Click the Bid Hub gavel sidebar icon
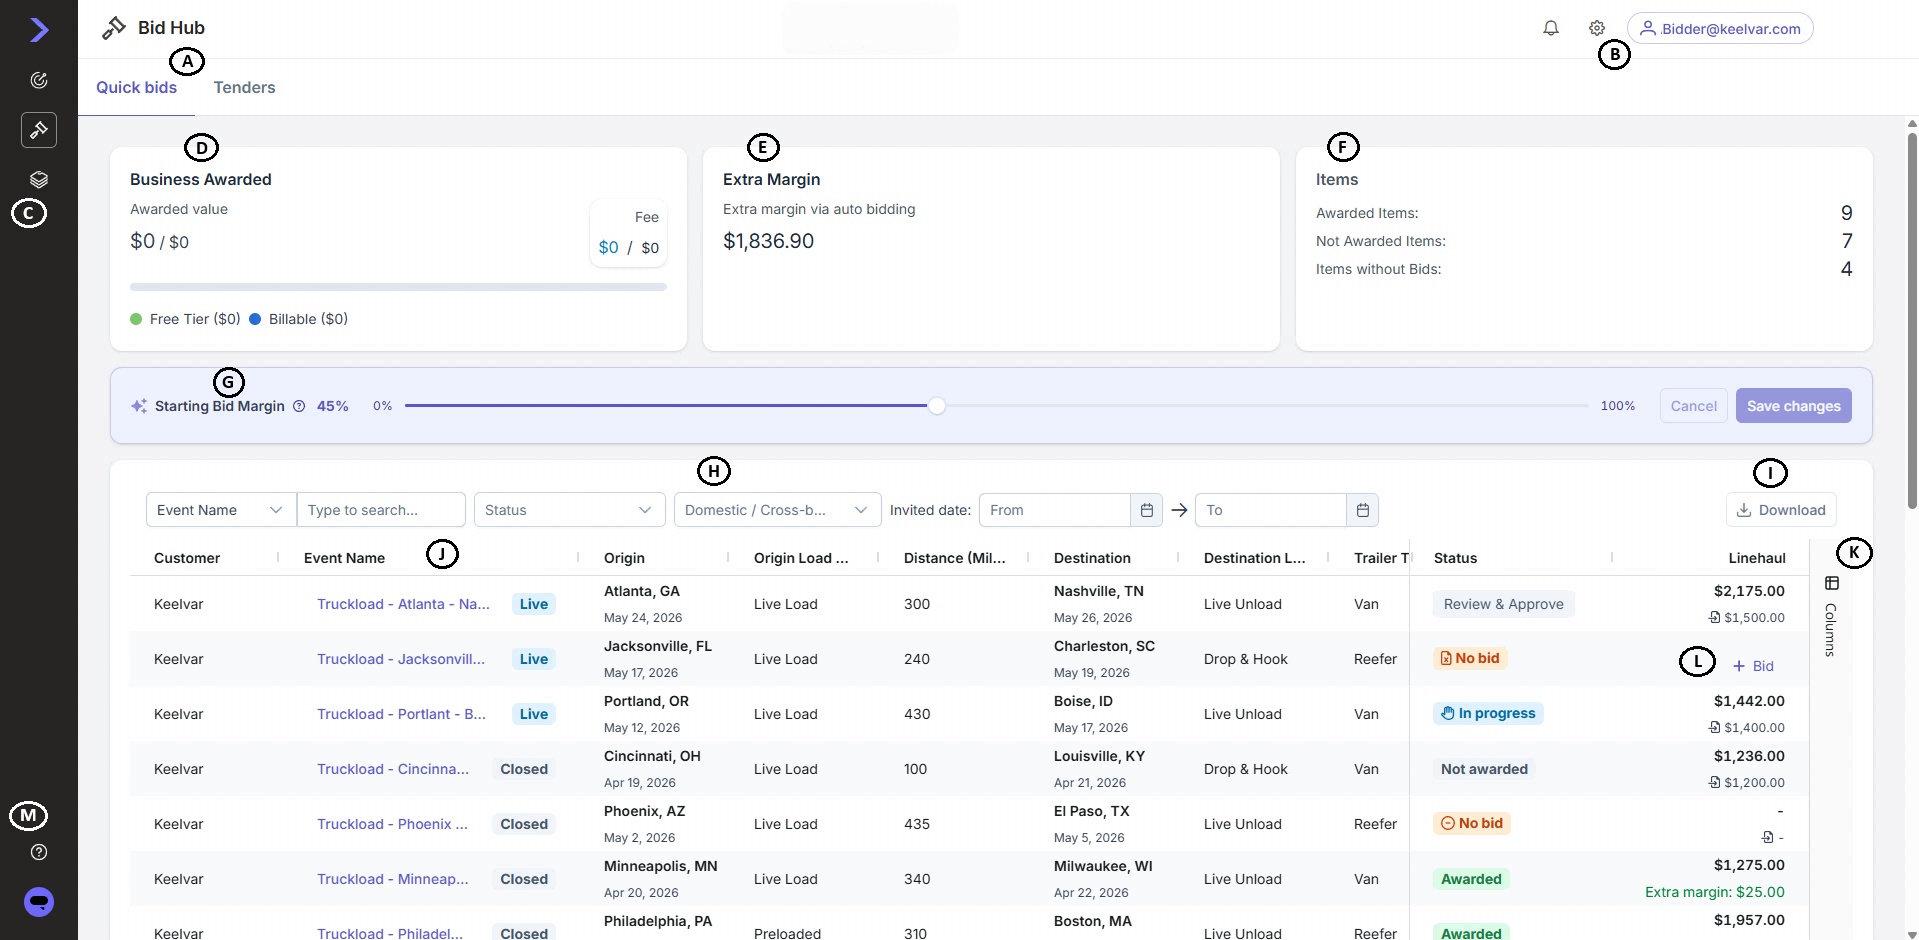Screen dimensions: 1919x940 (x=39, y=130)
